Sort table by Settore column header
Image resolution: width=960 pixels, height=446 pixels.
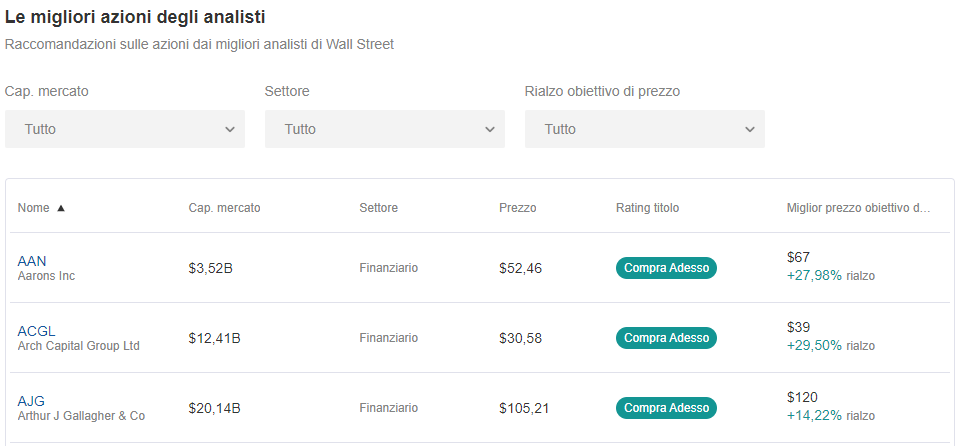click(378, 208)
